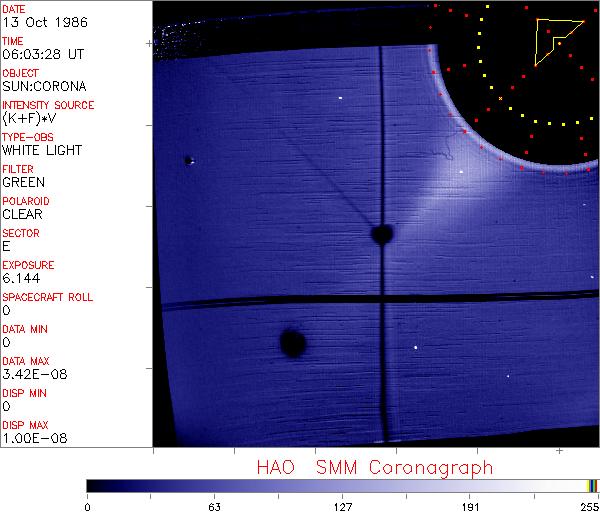The width and height of the screenshot is (600, 512).
Task: Click the dark blob on the vertical line
Action: [x=381, y=234]
